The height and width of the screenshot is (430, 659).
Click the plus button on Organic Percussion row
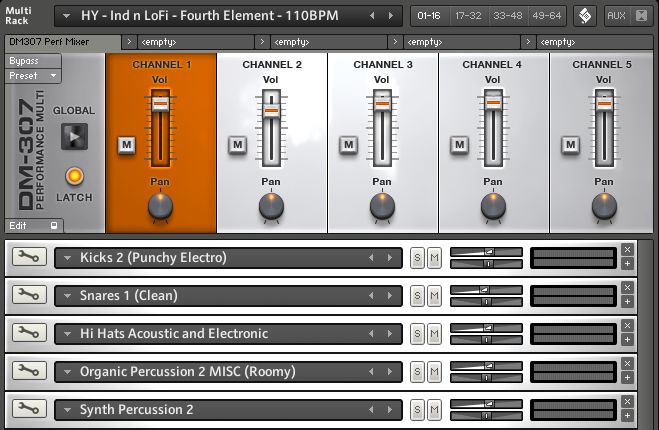tap(627, 378)
